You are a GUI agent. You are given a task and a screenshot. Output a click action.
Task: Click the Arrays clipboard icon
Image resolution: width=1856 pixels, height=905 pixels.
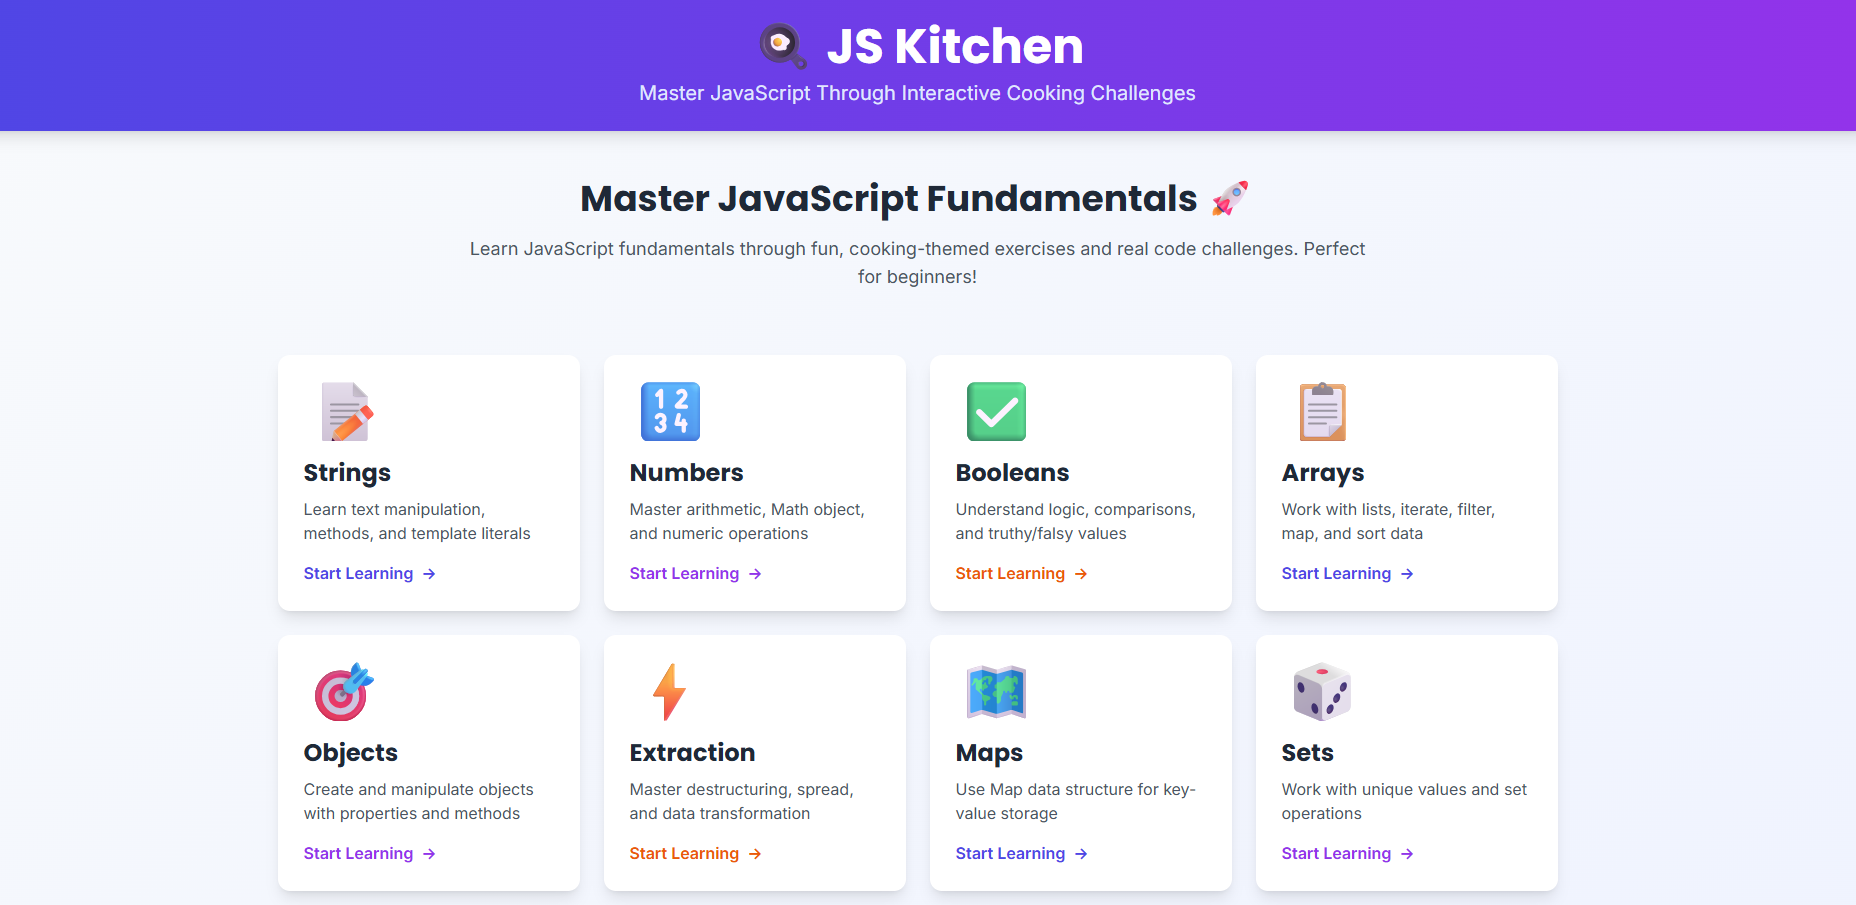(1322, 412)
